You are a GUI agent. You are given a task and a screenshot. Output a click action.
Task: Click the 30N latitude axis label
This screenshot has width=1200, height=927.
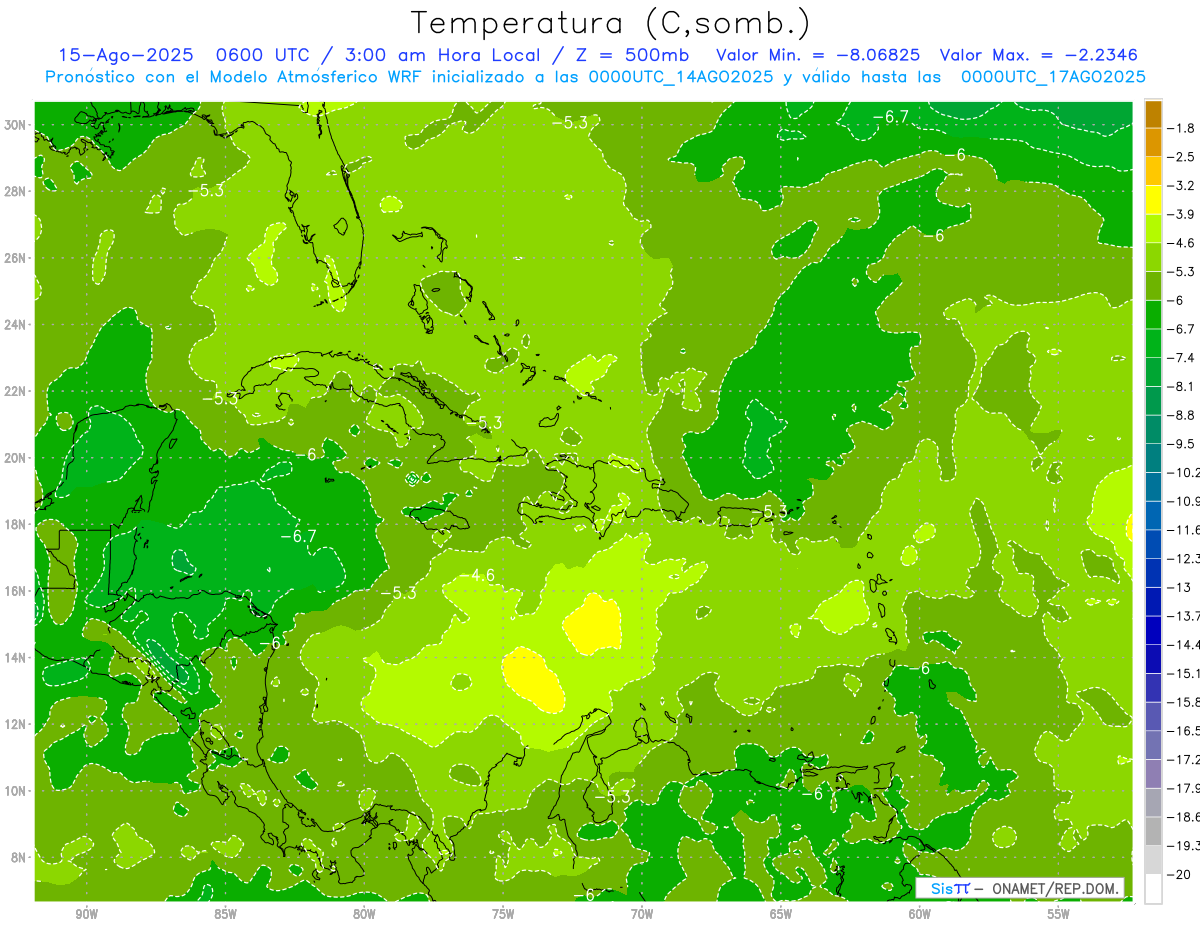17,125
